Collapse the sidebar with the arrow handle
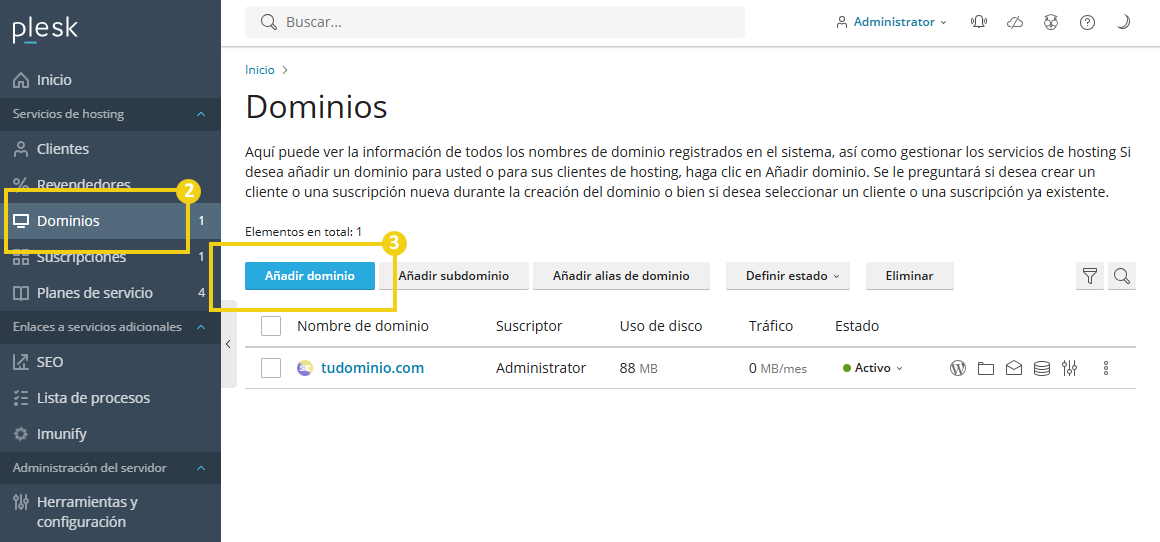Image resolution: width=1160 pixels, height=542 pixels. click(229, 344)
